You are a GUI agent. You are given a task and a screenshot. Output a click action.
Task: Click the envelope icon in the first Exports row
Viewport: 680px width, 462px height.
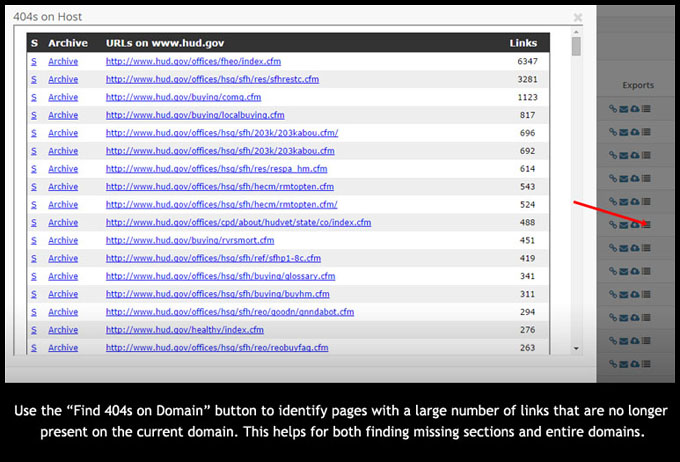pos(624,109)
